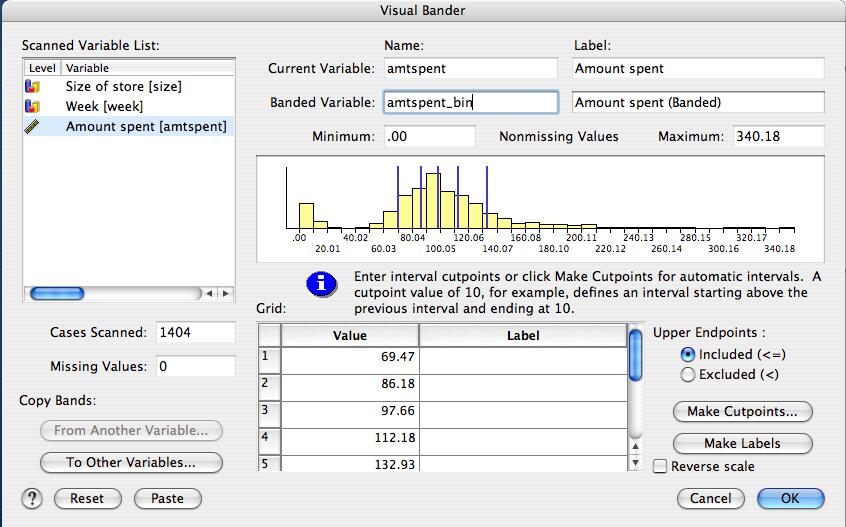
Task: Click row header number 3 in grid
Action: point(269,415)
